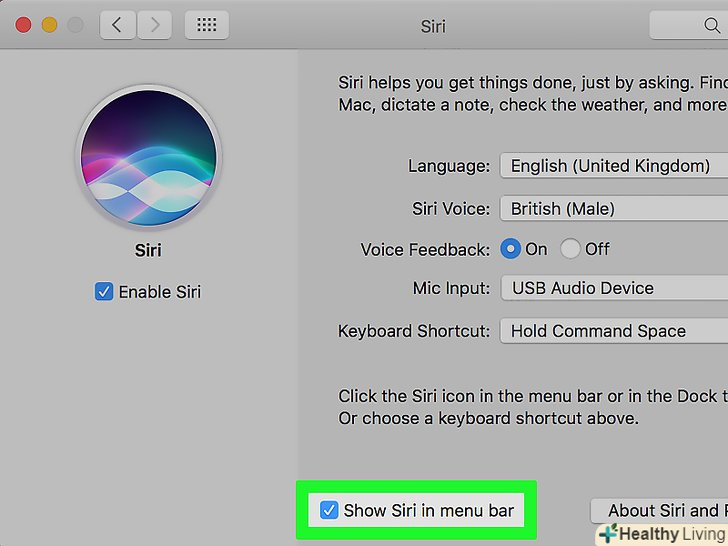Turn Voice Feedback Off
Viewport: 728px width, 546px height.
click(x=570, y=249)
